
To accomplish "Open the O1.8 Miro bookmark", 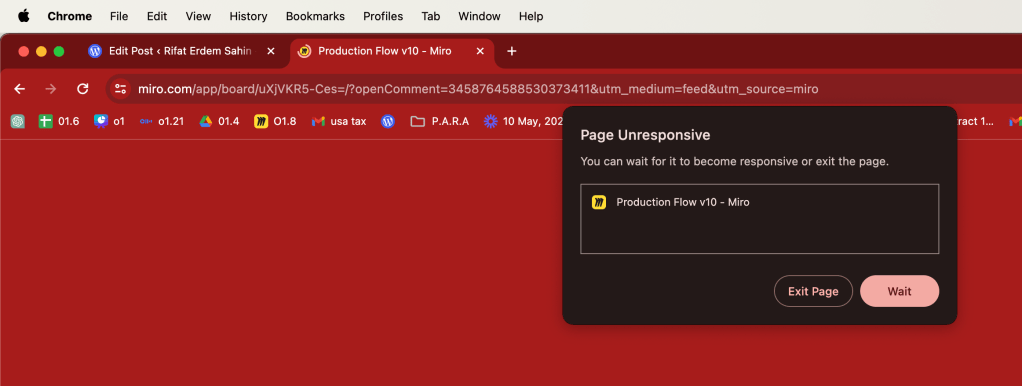I will [275, 121].
